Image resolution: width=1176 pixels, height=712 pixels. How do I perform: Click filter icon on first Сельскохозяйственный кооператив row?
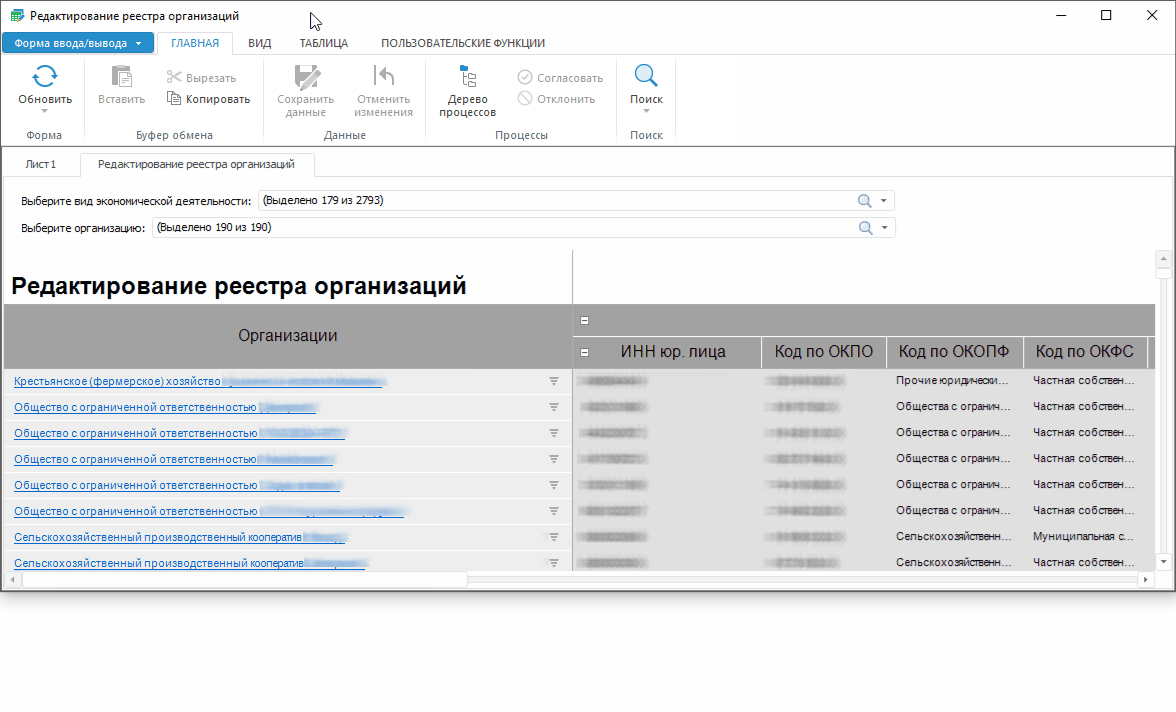(553, 537)
